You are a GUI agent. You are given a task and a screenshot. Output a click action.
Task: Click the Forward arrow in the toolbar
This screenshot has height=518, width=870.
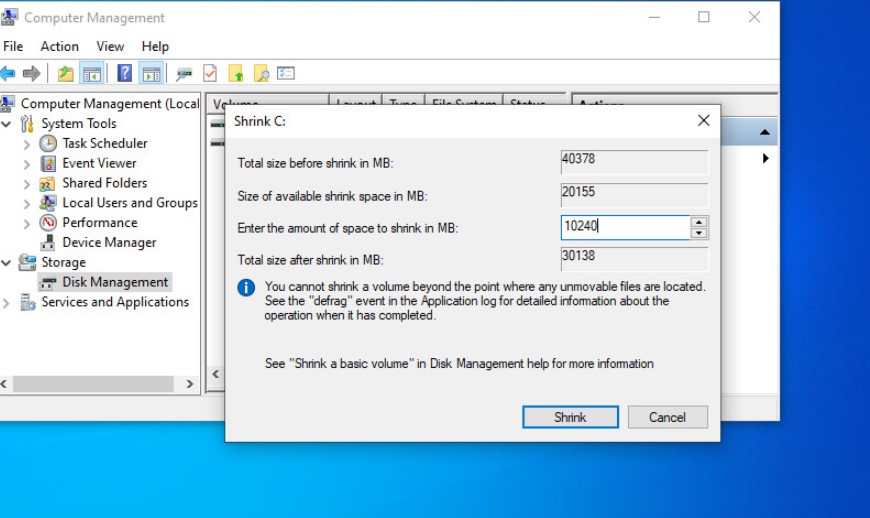coord(31,73)
